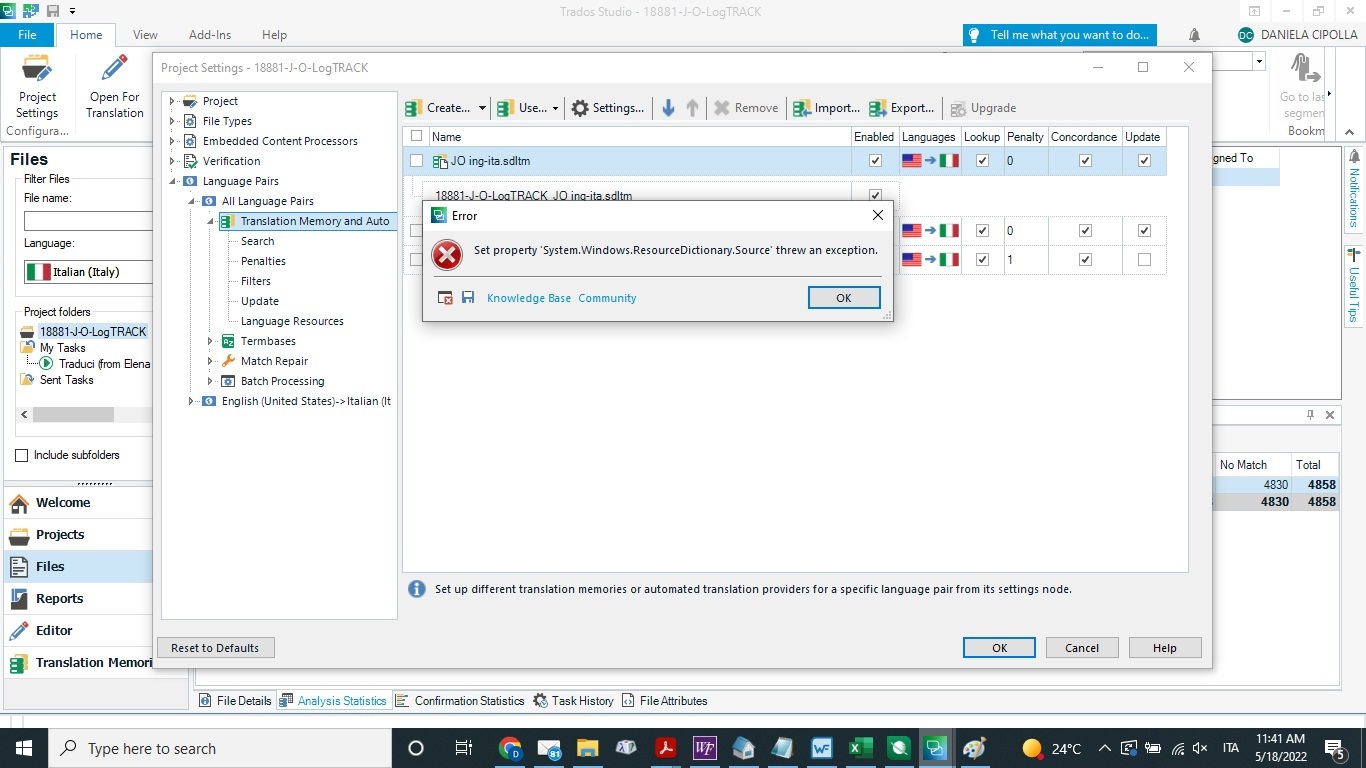Screen dimensions: 1366x768
Task: Enable the Include subfolders checkbox
Action: 21,456
